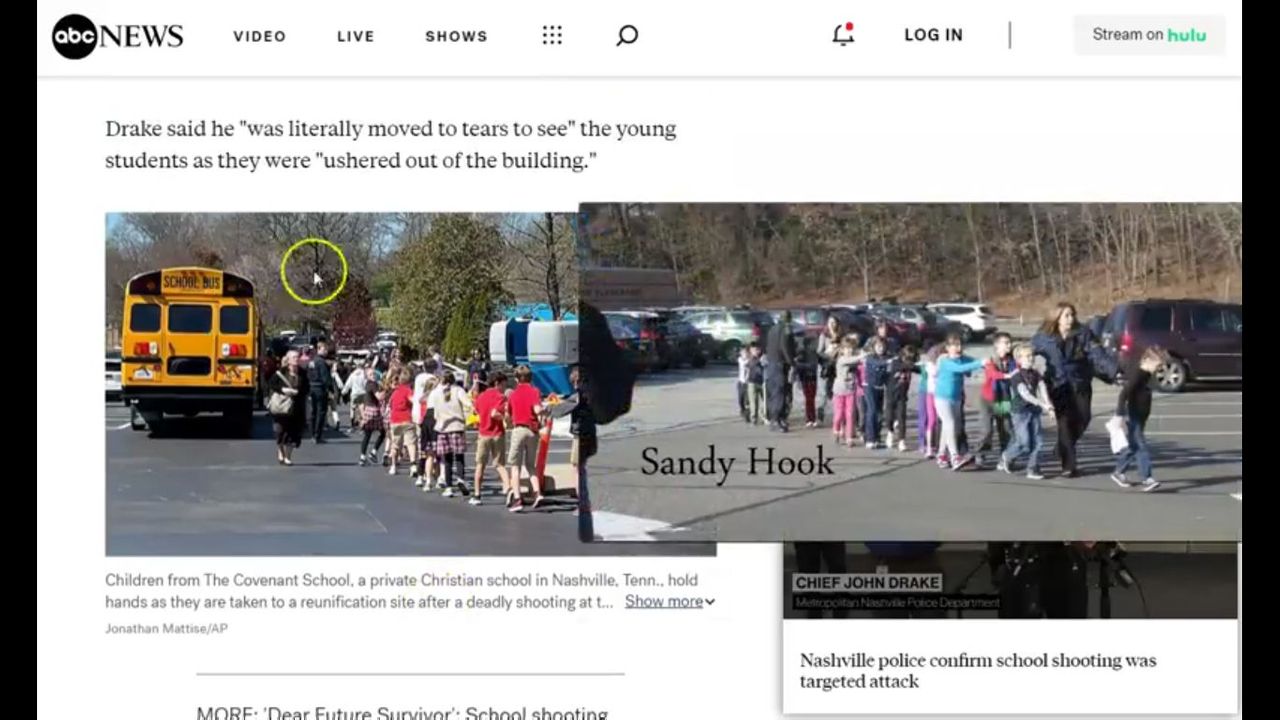The width and height of the screenshot is (1280, 720).
Task: Play the Chief John Drake video
Action: tap(1010, 581)
